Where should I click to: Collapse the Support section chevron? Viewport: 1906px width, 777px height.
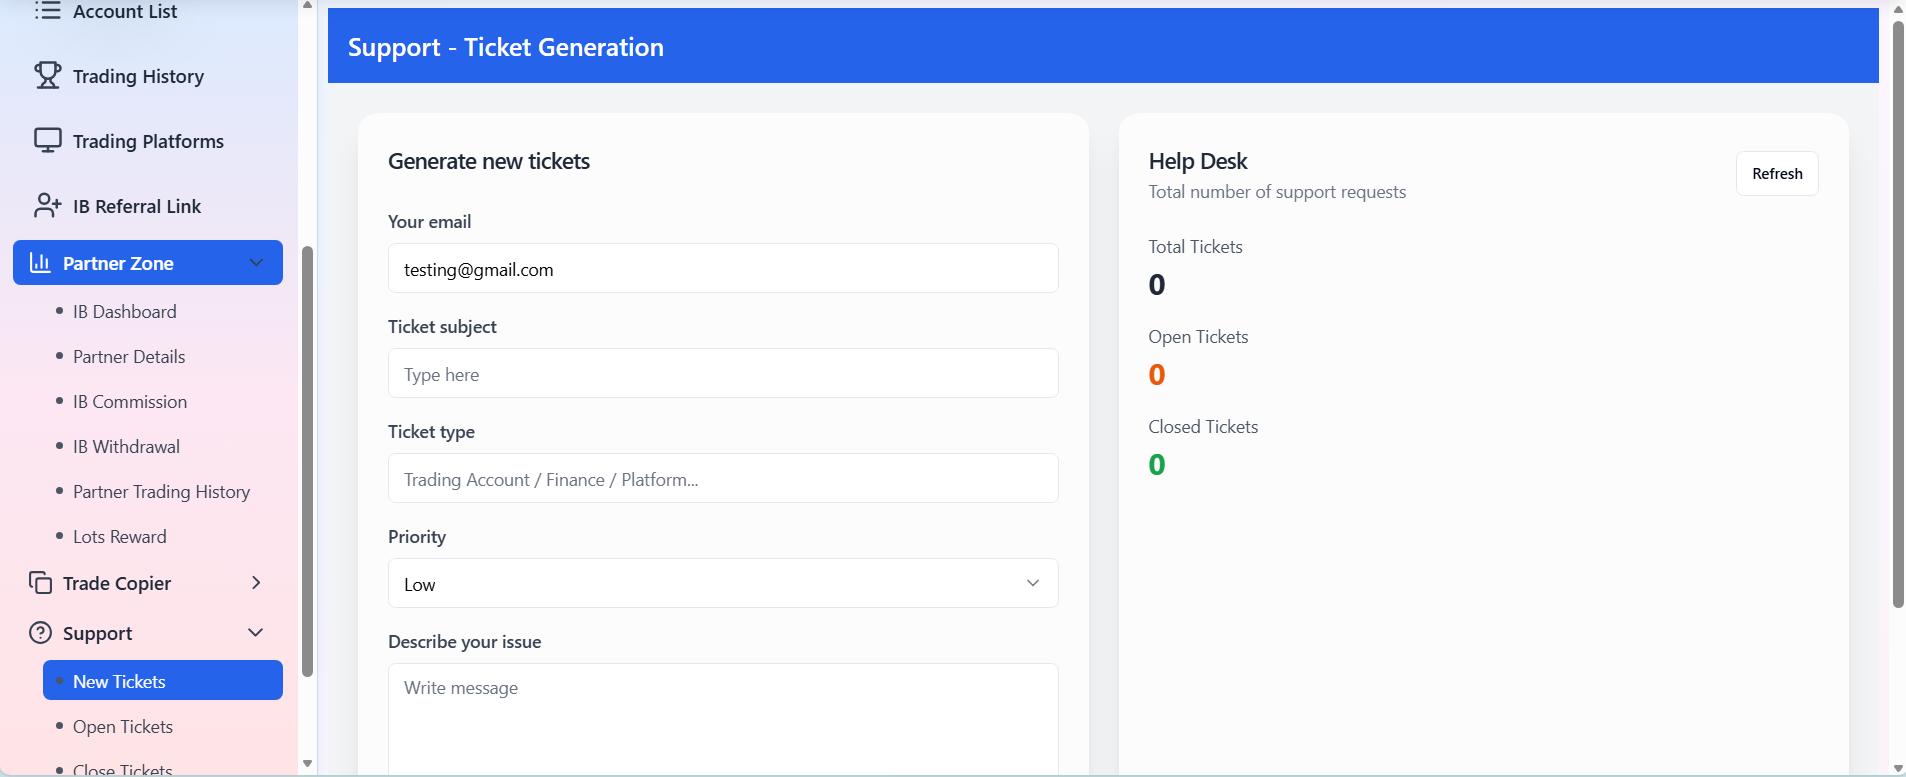click(x=256, y=633)
